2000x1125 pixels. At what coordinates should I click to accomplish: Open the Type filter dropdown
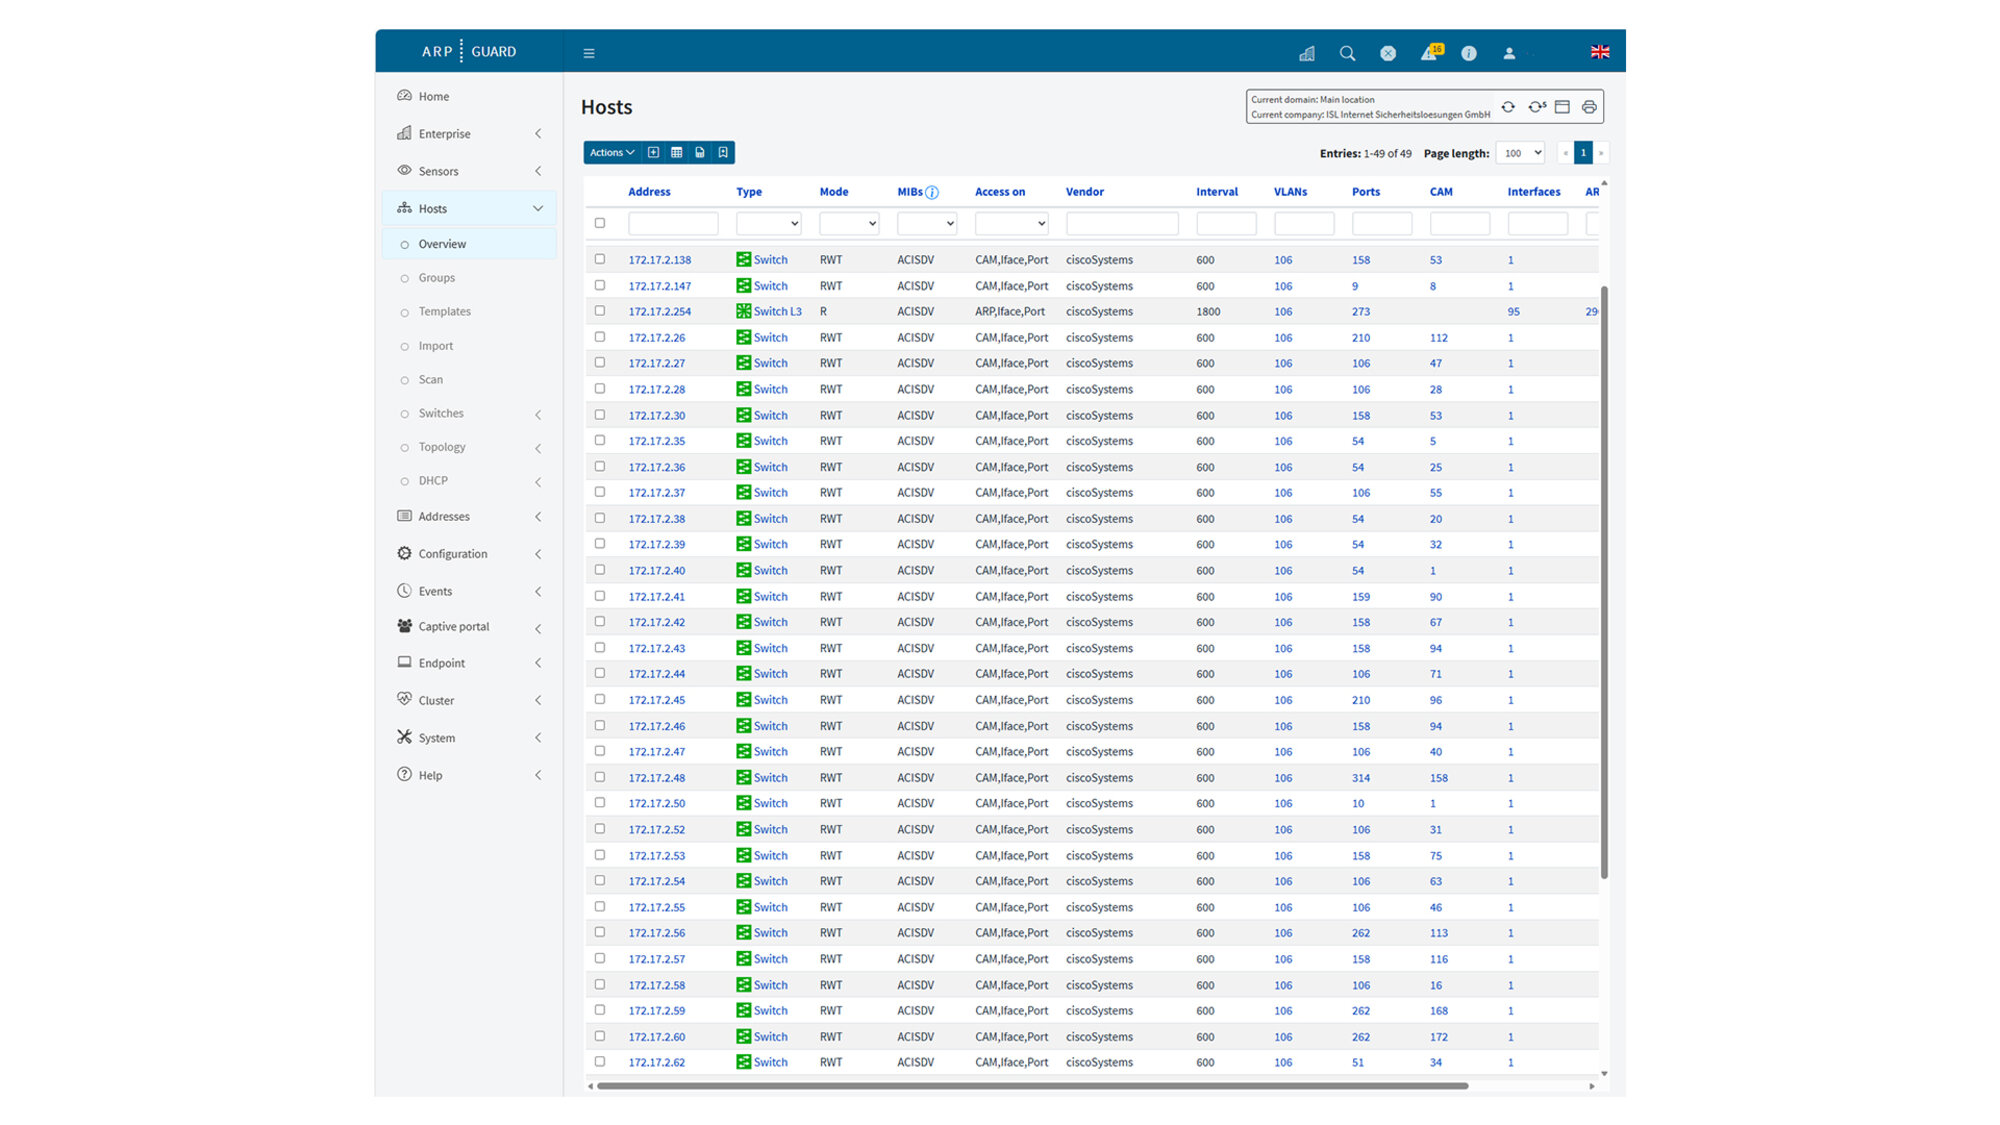click(x=768, y=224)
